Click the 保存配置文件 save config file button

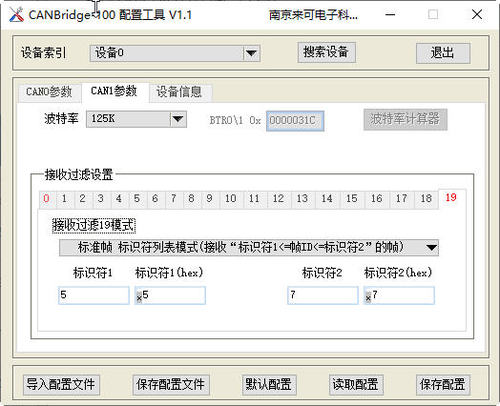click(171, 385)
